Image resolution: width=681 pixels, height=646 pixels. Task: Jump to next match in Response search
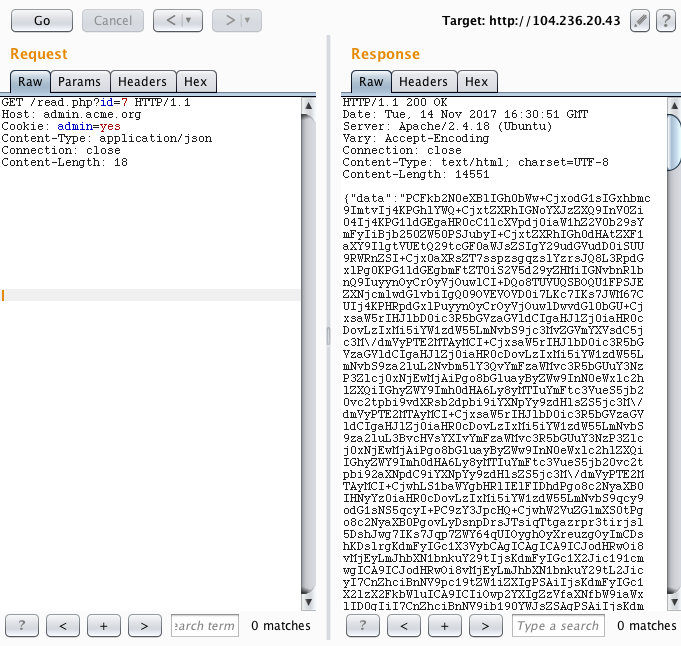click(x=485, y=626)
